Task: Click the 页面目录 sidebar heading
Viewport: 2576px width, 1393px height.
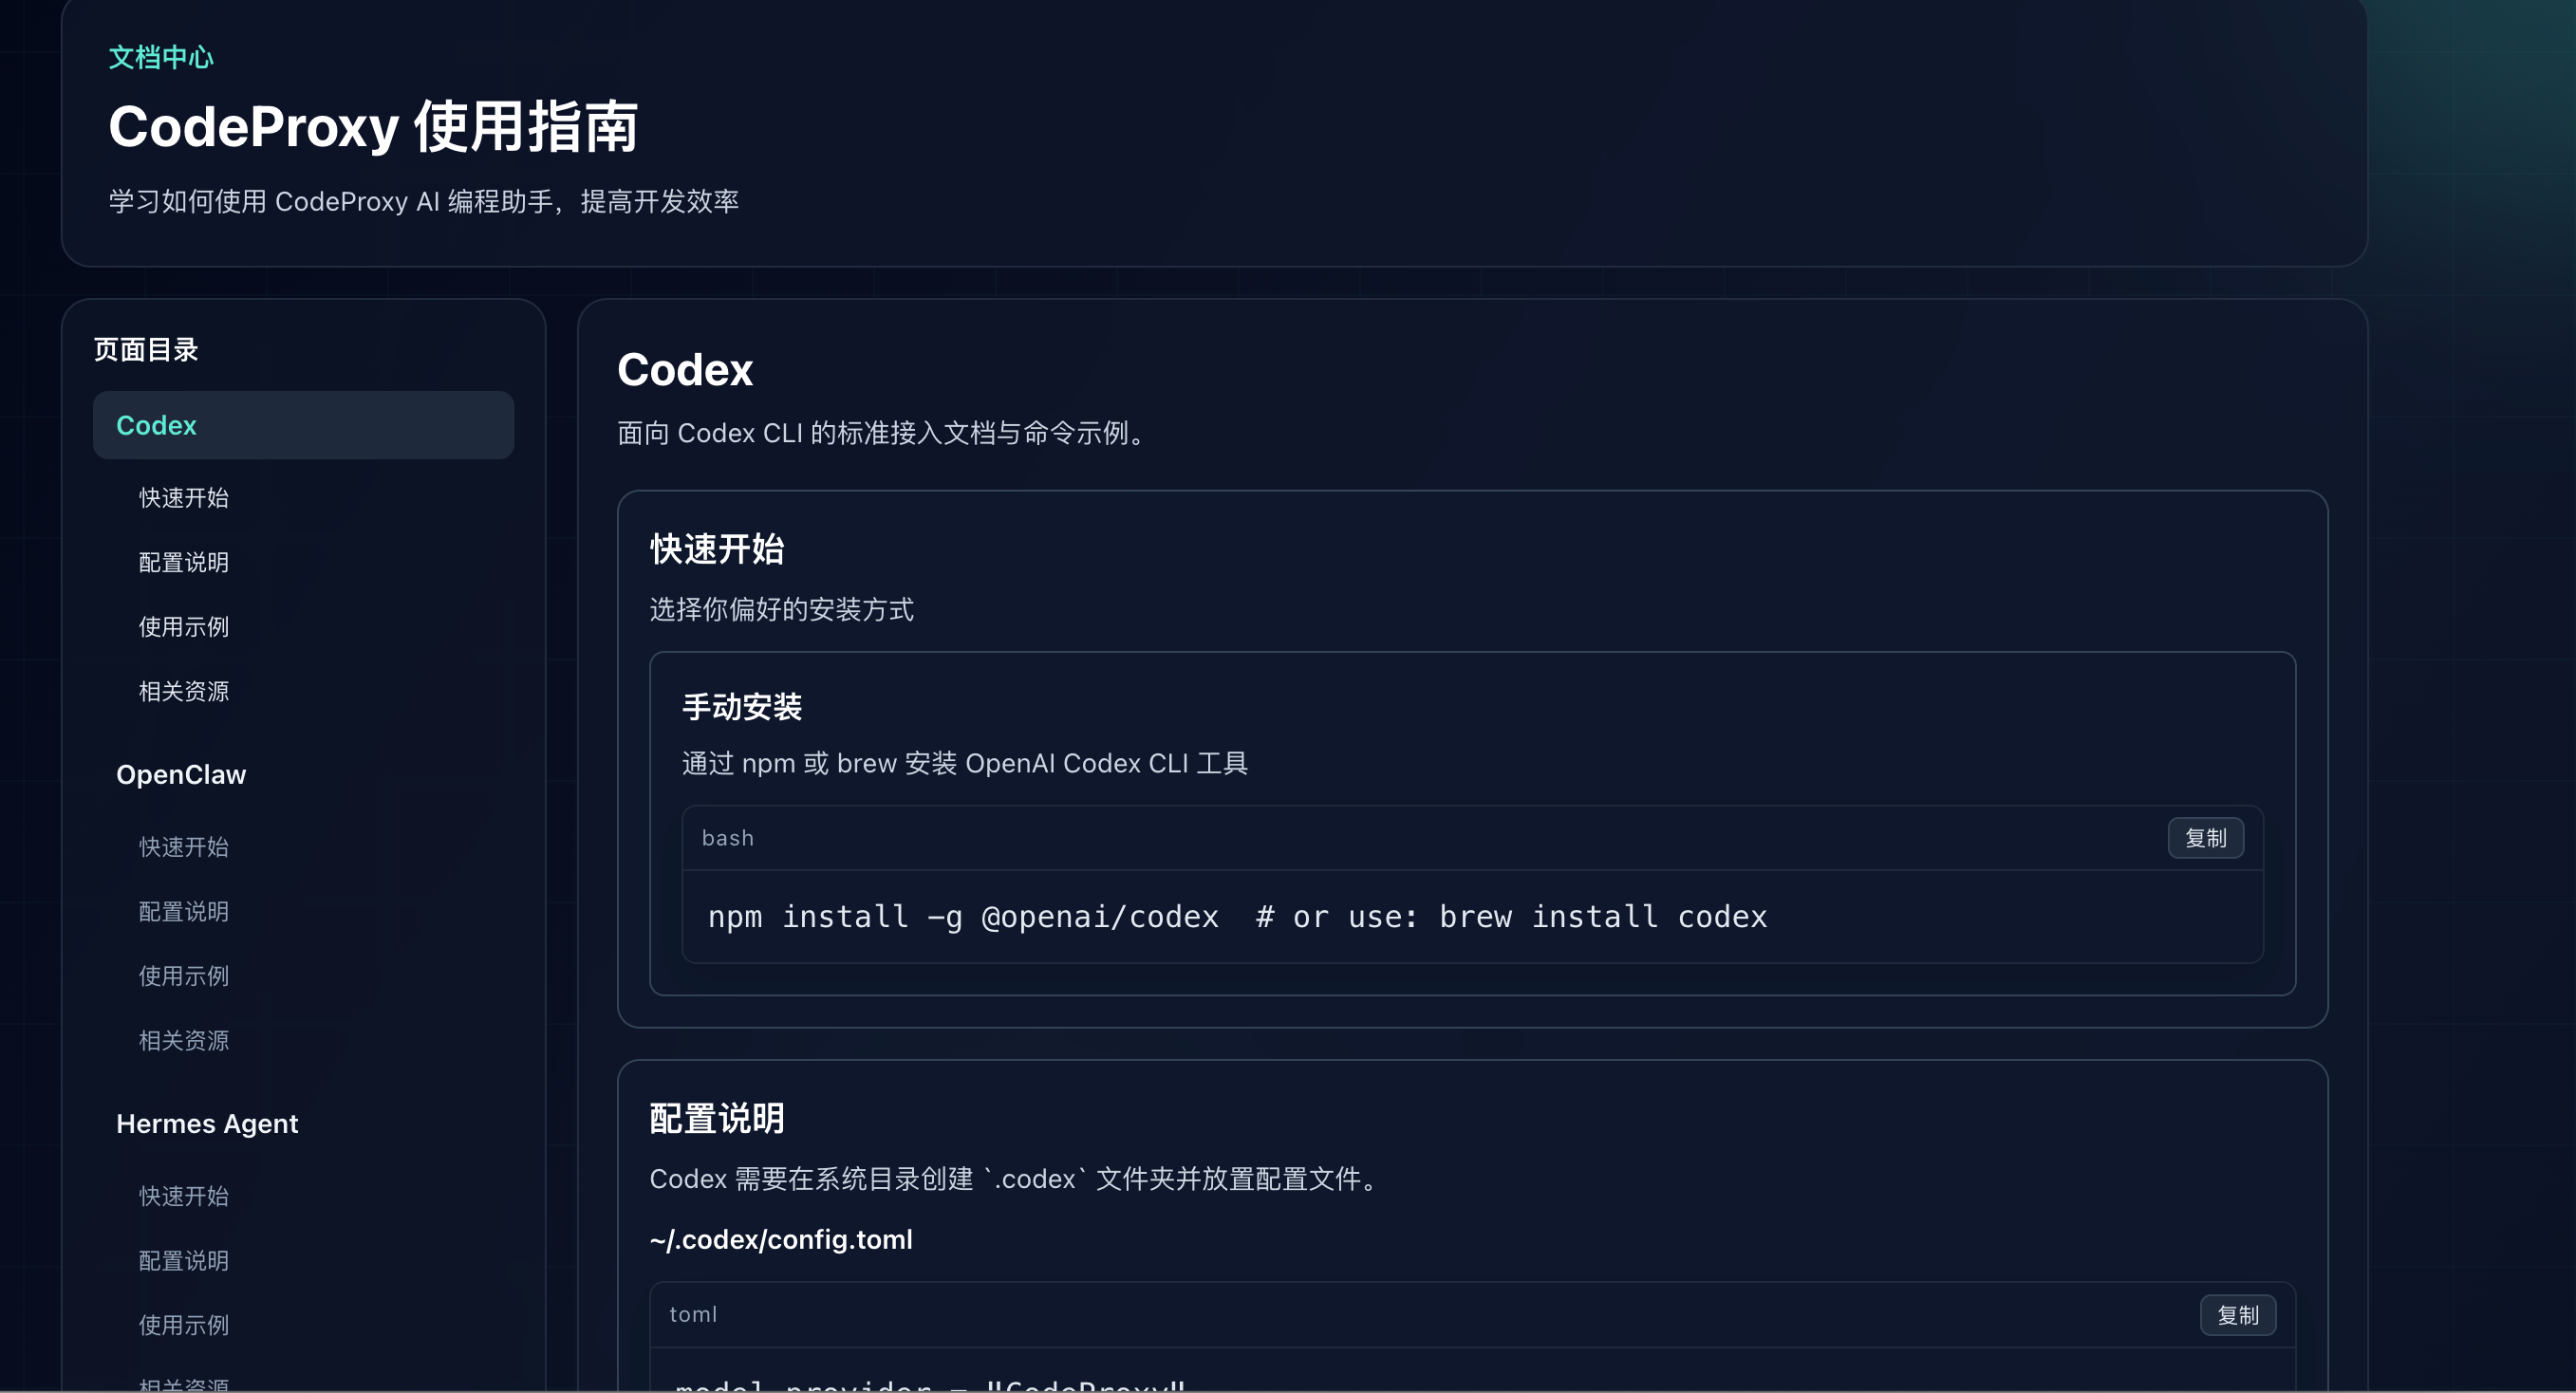Action: [x=146, y=350]
